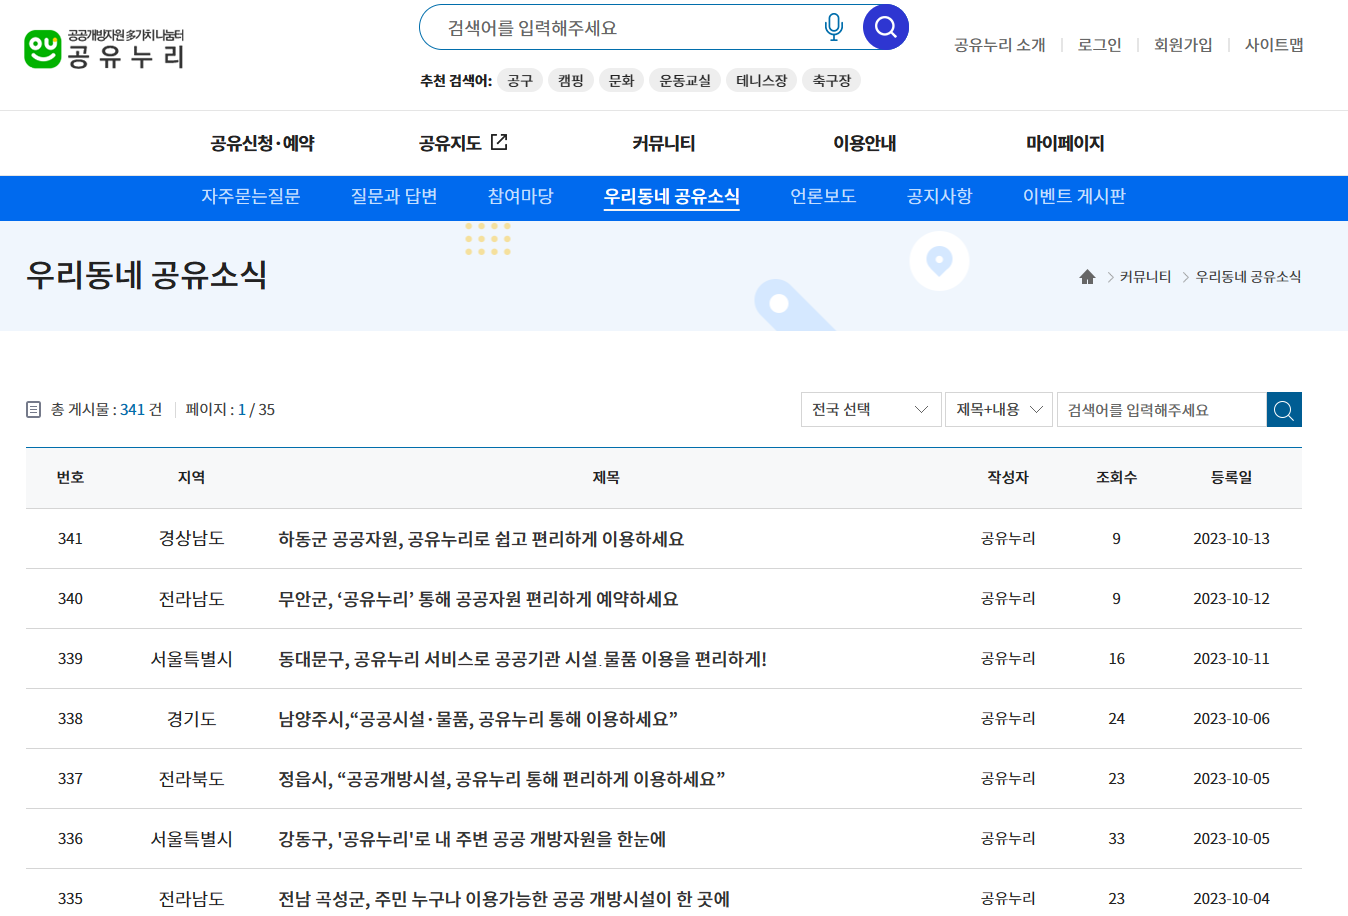This screenshot has height=916, width=1348.
Task: Select recommended keyword 축구장
Action: click(832, 80)
